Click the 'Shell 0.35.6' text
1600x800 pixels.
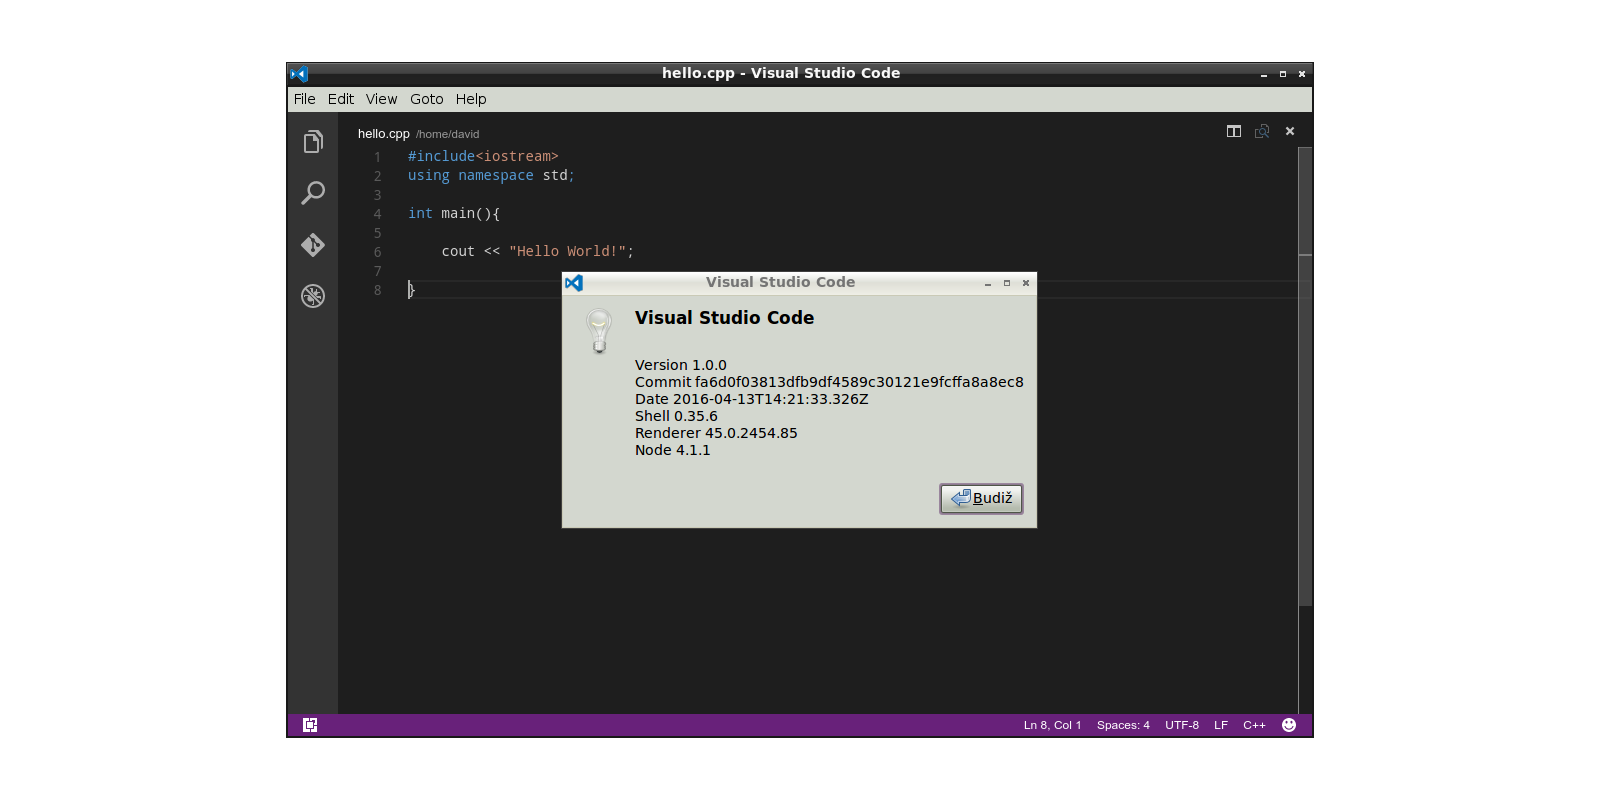[x=676, y=416]
